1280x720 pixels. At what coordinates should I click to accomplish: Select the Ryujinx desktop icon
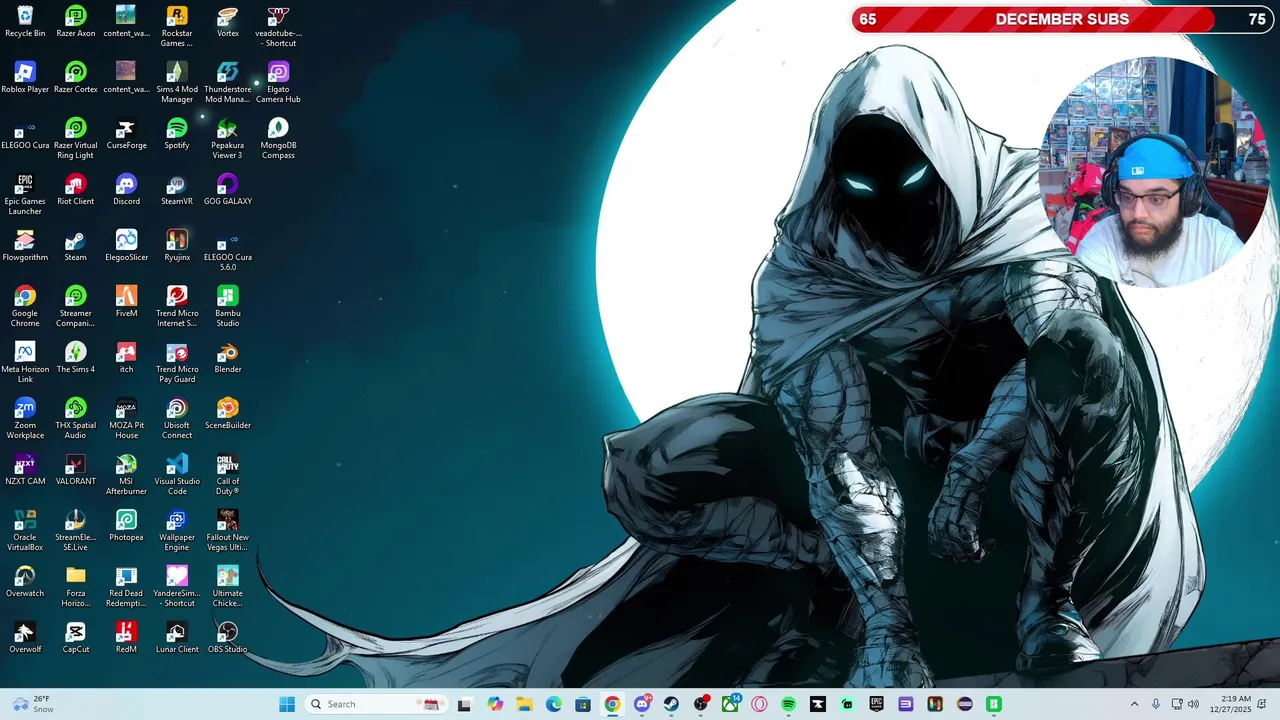coord(177,246)
